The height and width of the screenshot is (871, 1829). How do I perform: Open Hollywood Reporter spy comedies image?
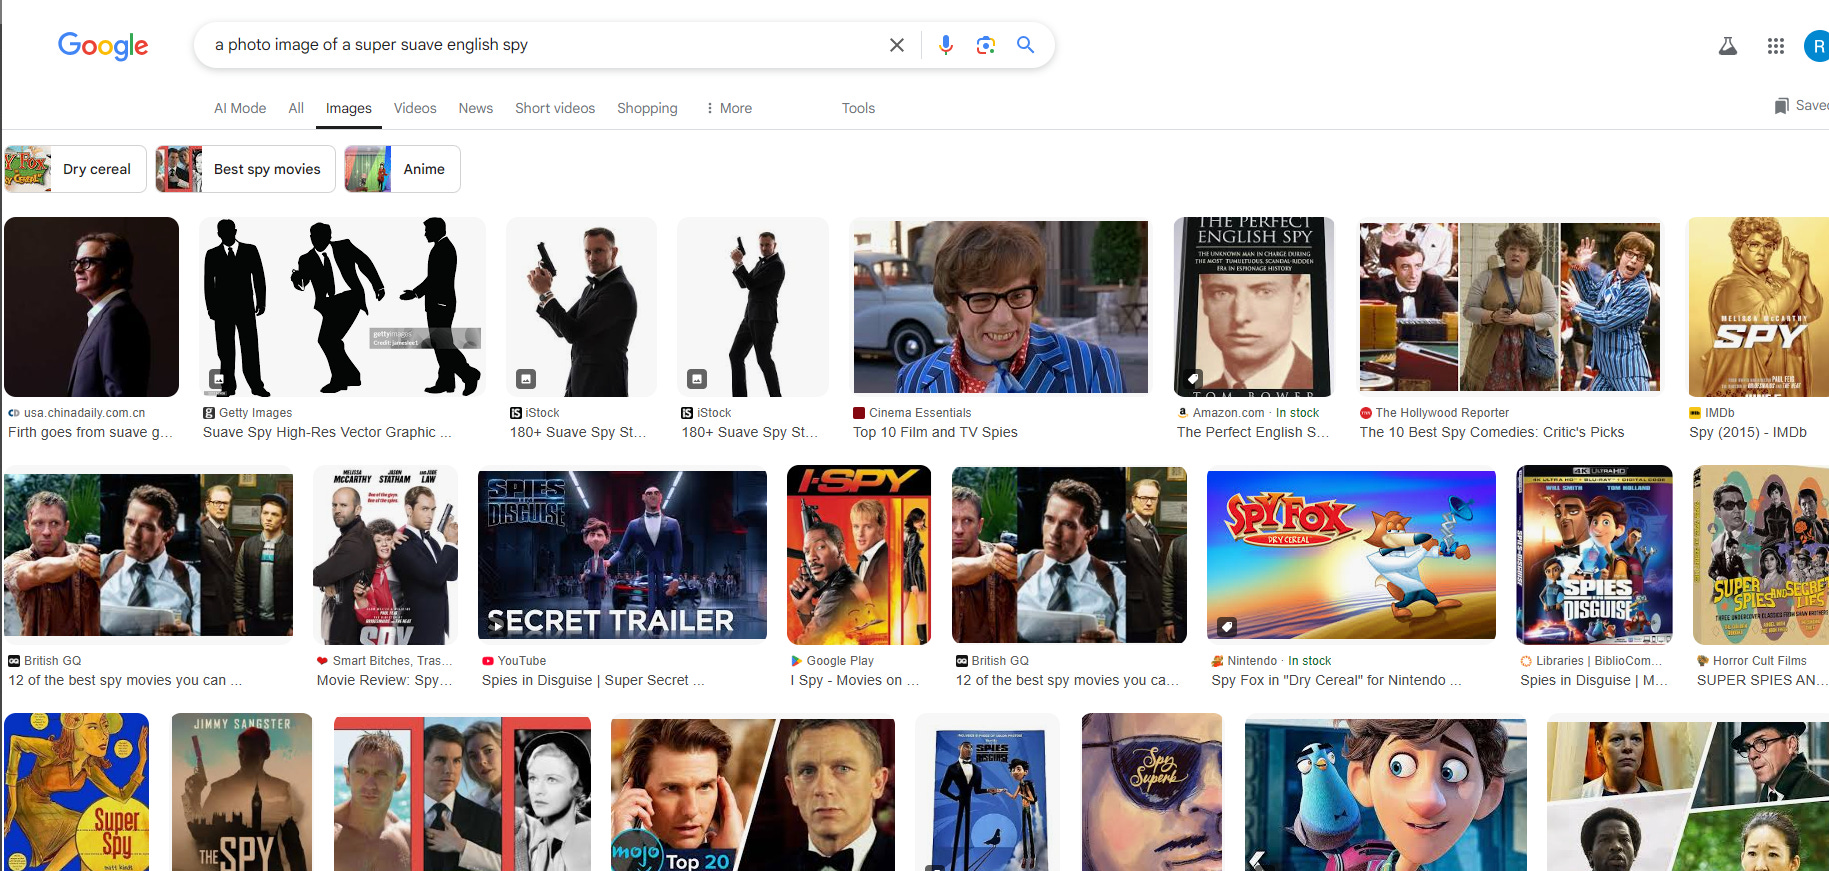coord(1510,307)
